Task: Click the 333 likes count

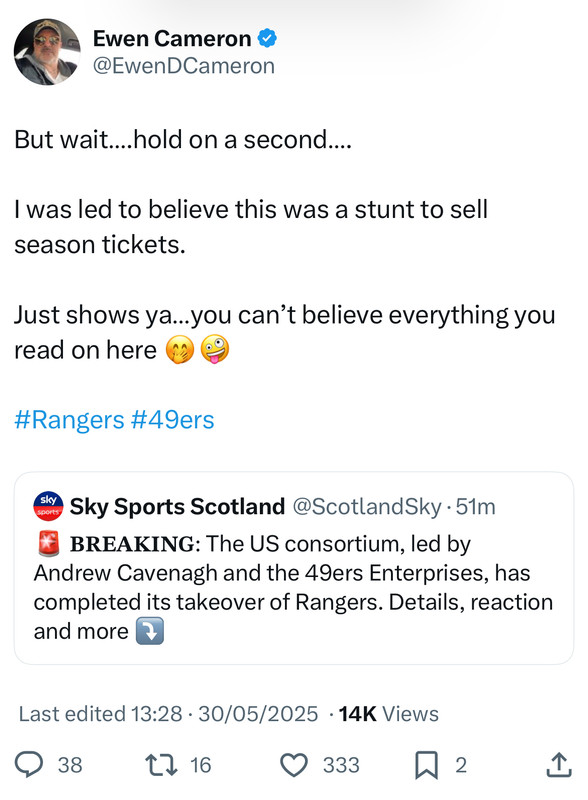Action: tap(341, 765)
